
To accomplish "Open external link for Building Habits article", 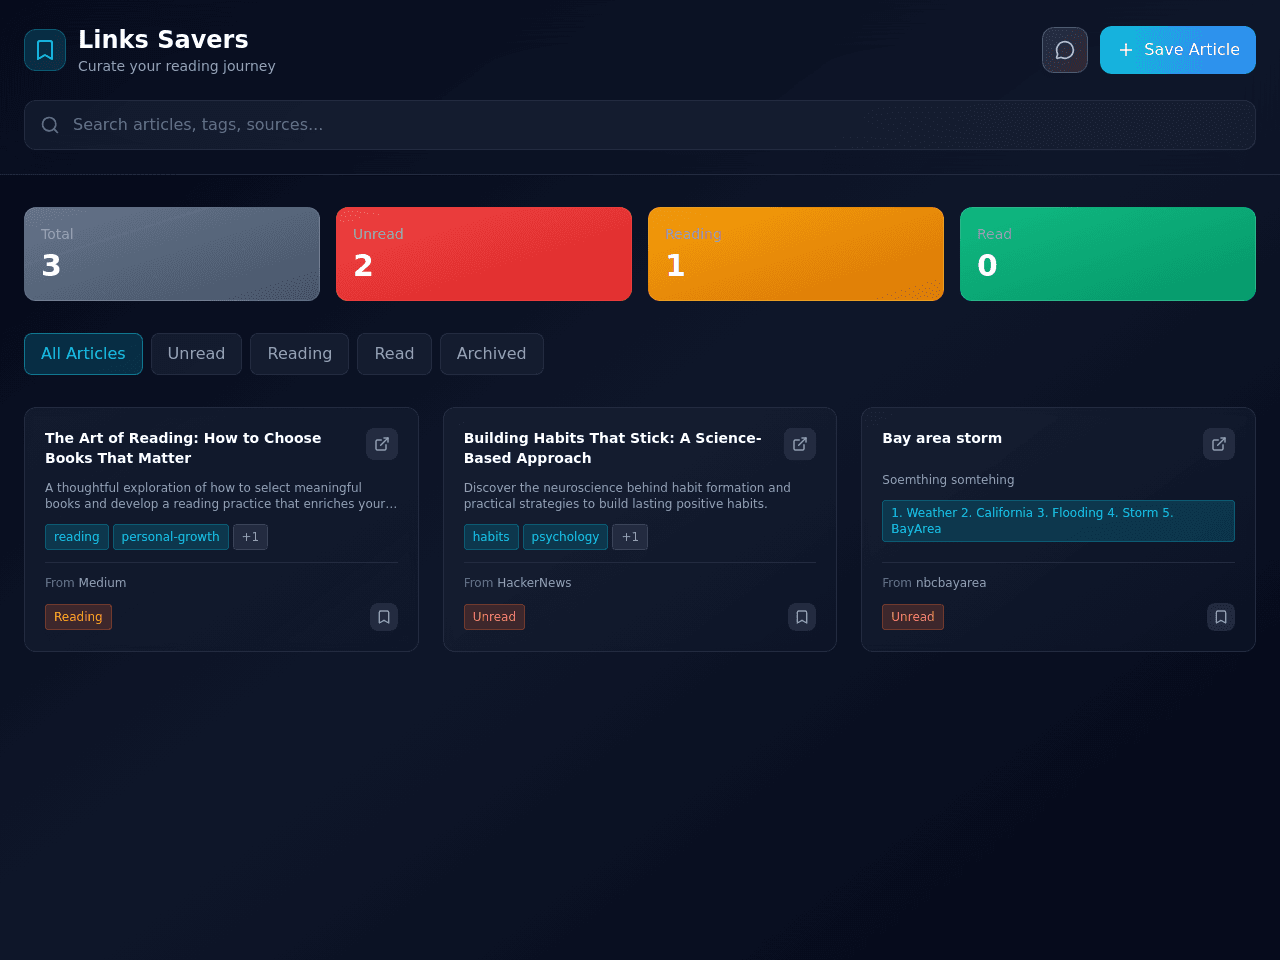I will tap(800, 444).
